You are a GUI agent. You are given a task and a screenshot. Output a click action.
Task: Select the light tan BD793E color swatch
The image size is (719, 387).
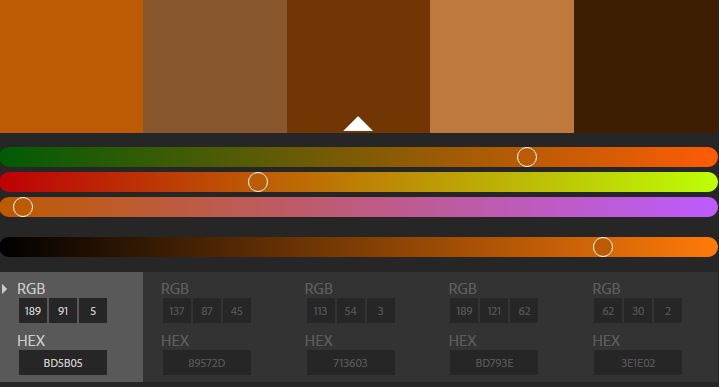click(502, 66)
